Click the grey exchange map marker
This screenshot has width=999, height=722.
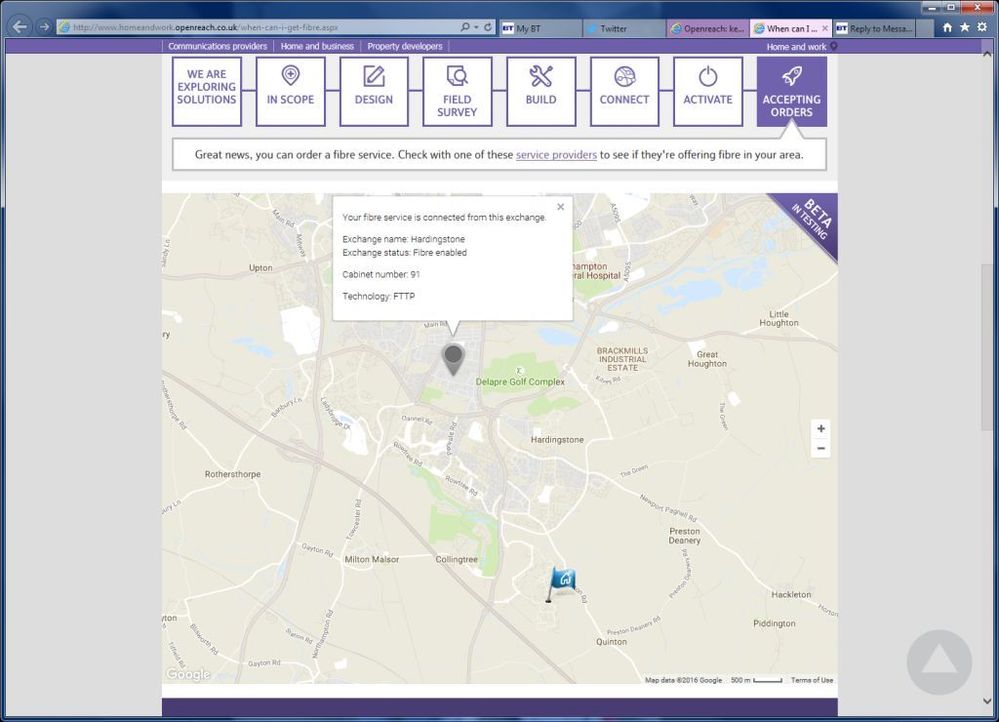[x=453, y=359]
